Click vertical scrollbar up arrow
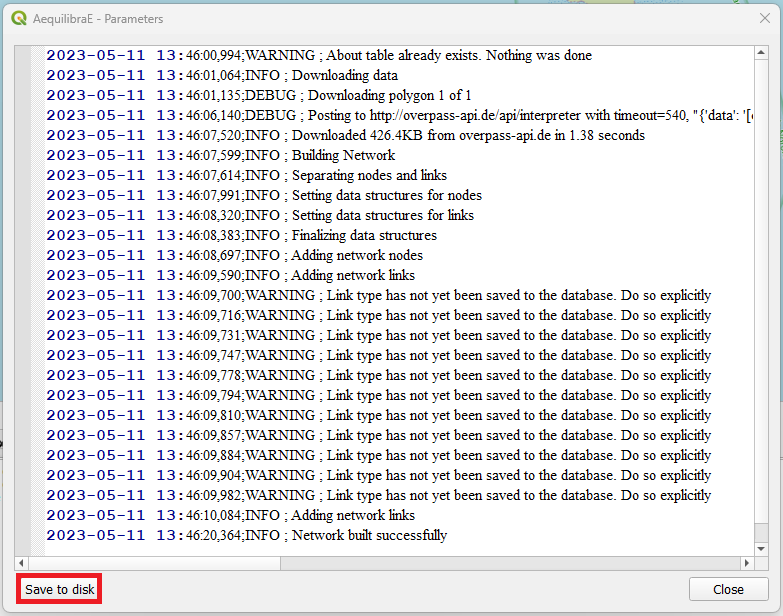Viewport: 783px width, 616px height. 762,53
